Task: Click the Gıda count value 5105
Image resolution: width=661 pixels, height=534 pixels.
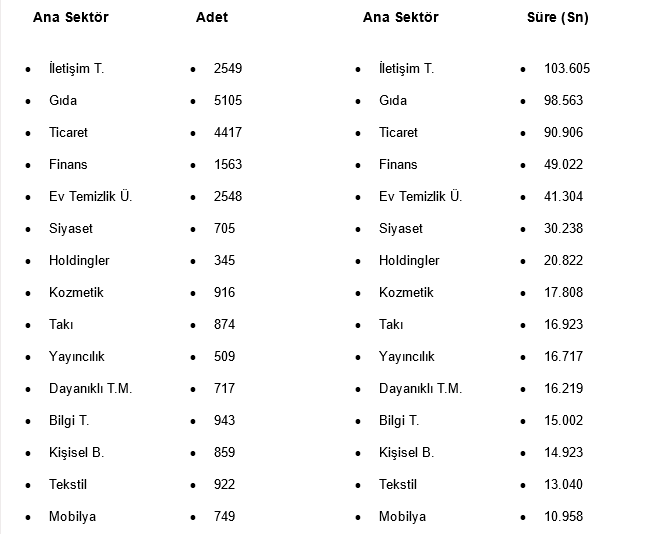Action: pos(228,101)
